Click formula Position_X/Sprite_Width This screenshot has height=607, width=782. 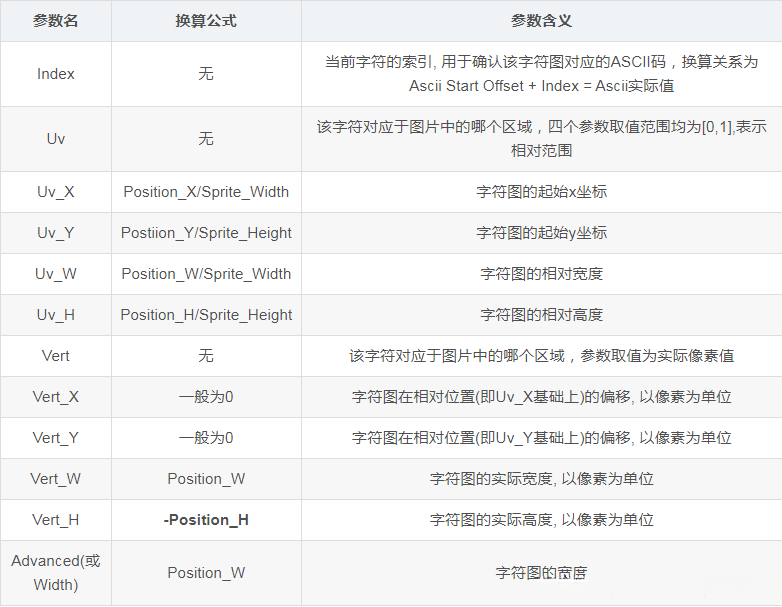[206, 192]
